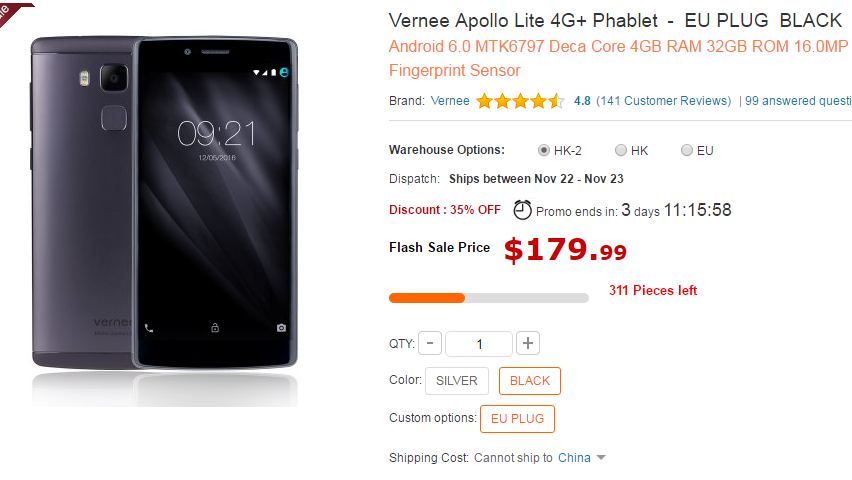Click the star rating icons
The width and height of the screenshot is (852, 480).
(x=520, y=101)
